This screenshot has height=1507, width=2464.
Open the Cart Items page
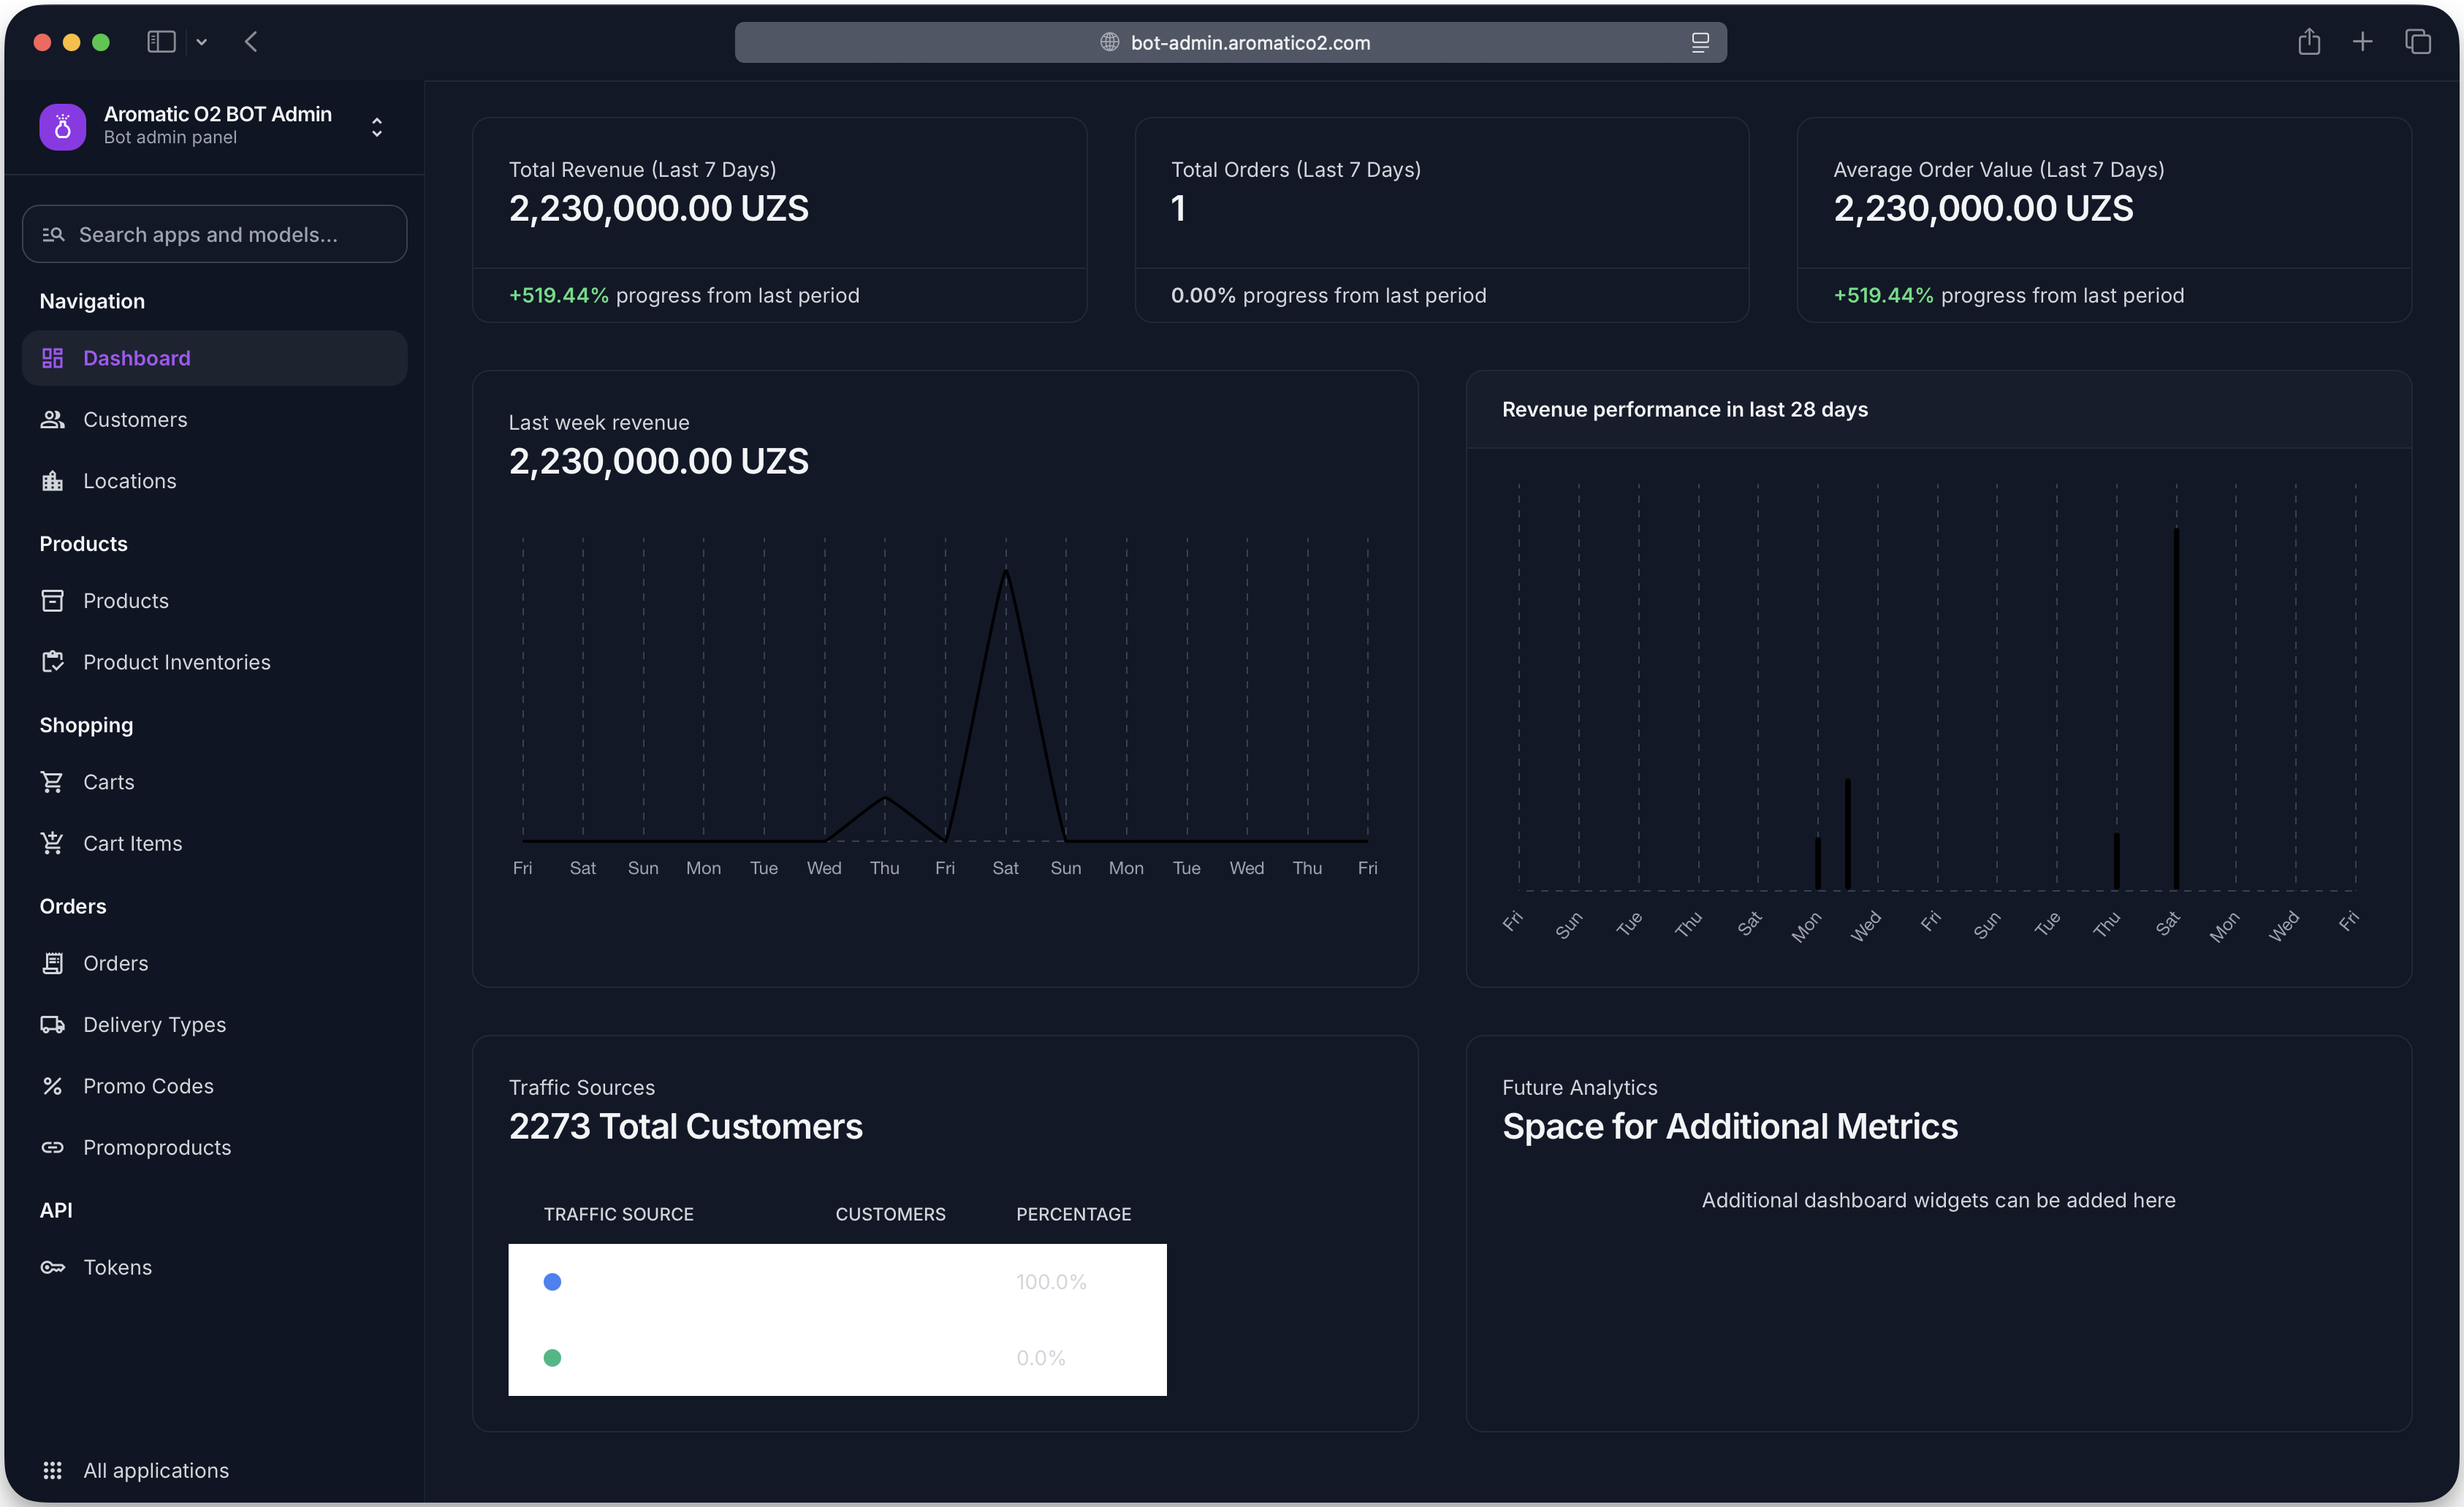132,844
